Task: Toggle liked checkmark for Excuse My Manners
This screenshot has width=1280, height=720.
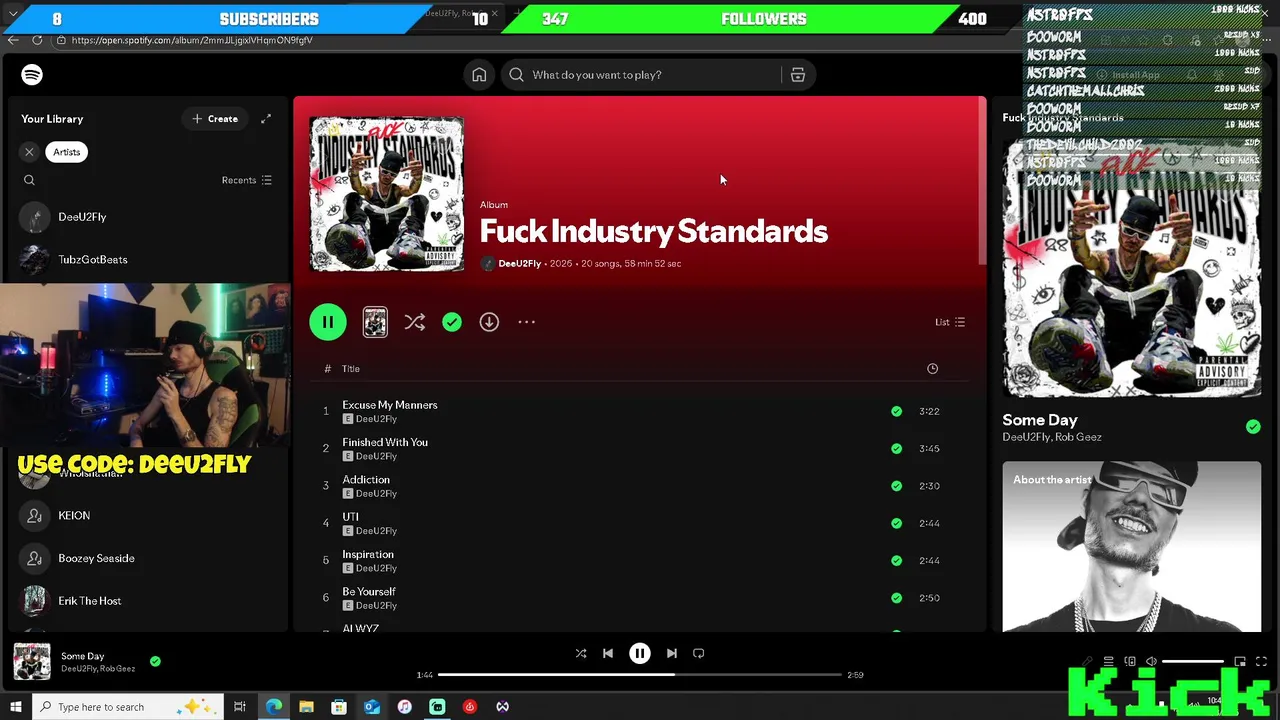Action: 896,411
